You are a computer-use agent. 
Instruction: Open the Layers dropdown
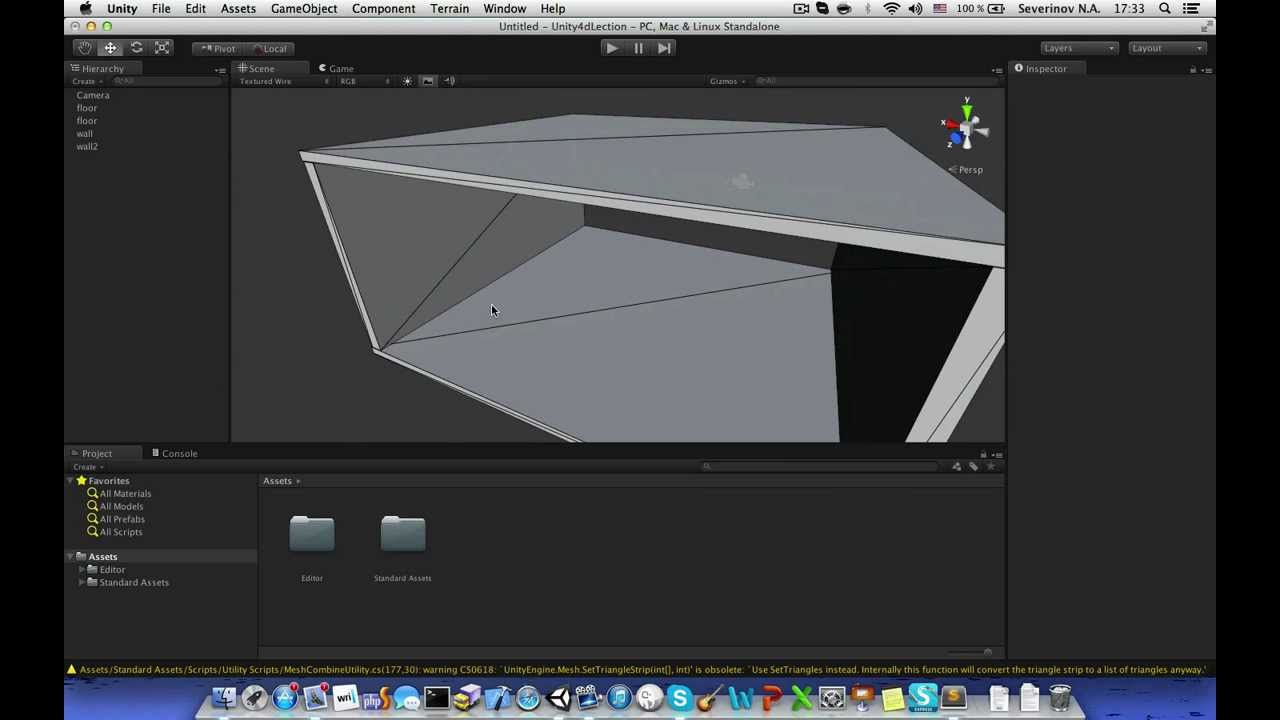[1078, 48]
